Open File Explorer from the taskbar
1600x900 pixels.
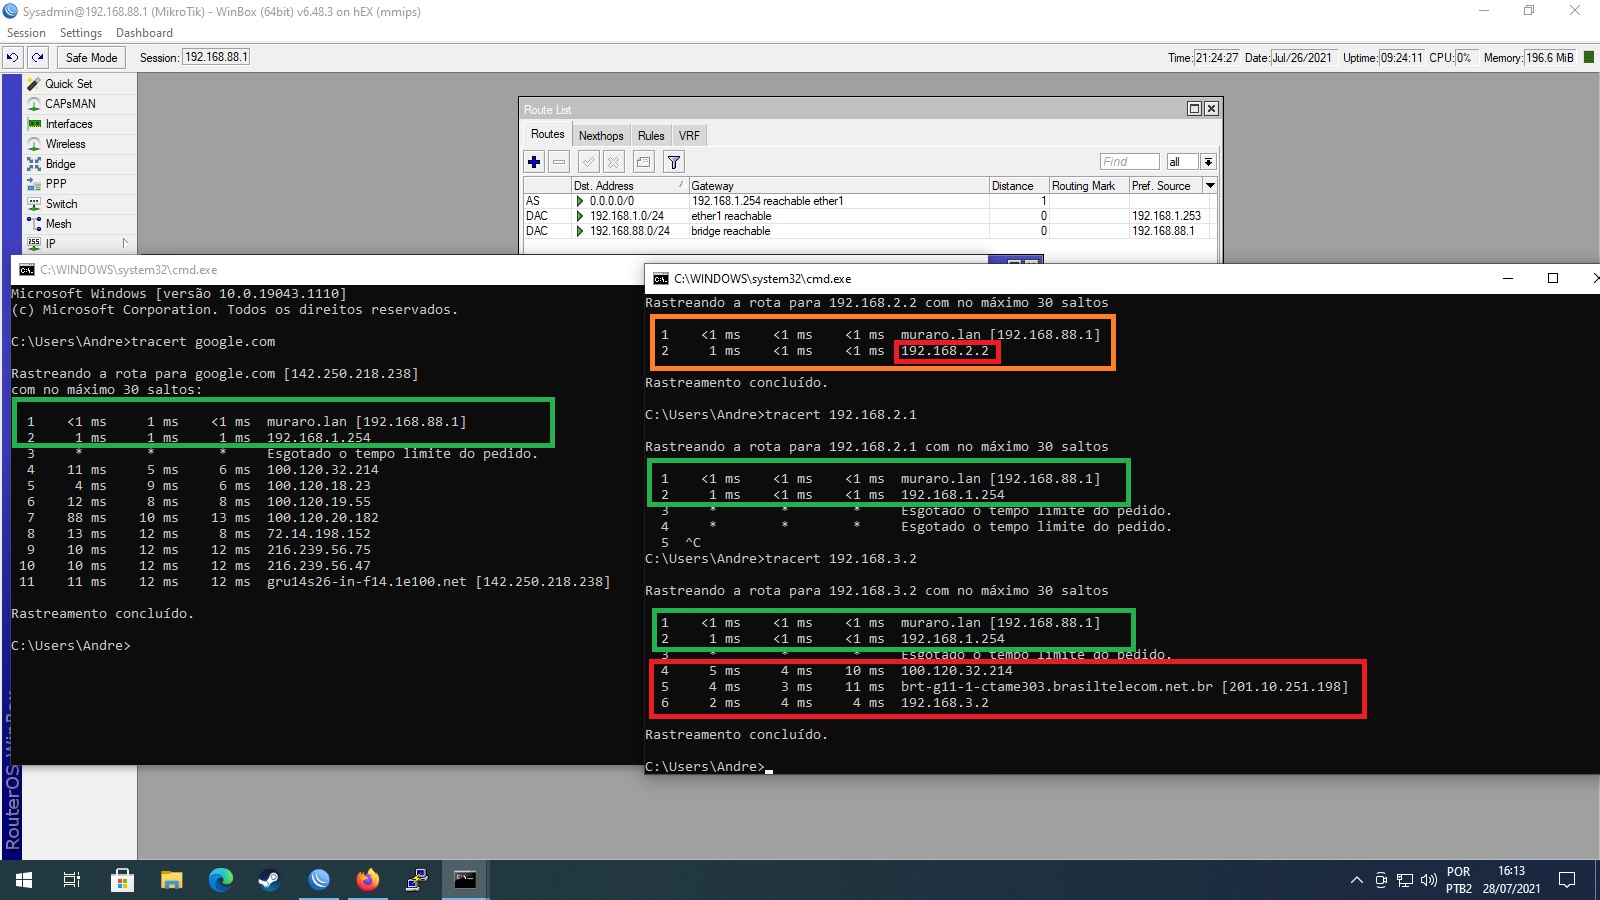pos(172,880)
